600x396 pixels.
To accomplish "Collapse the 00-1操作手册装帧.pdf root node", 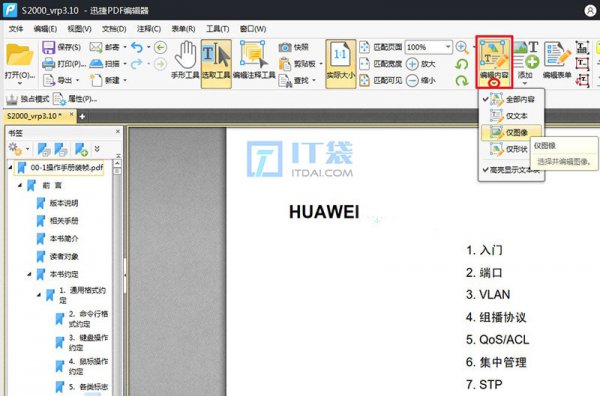I will point(10,167).
